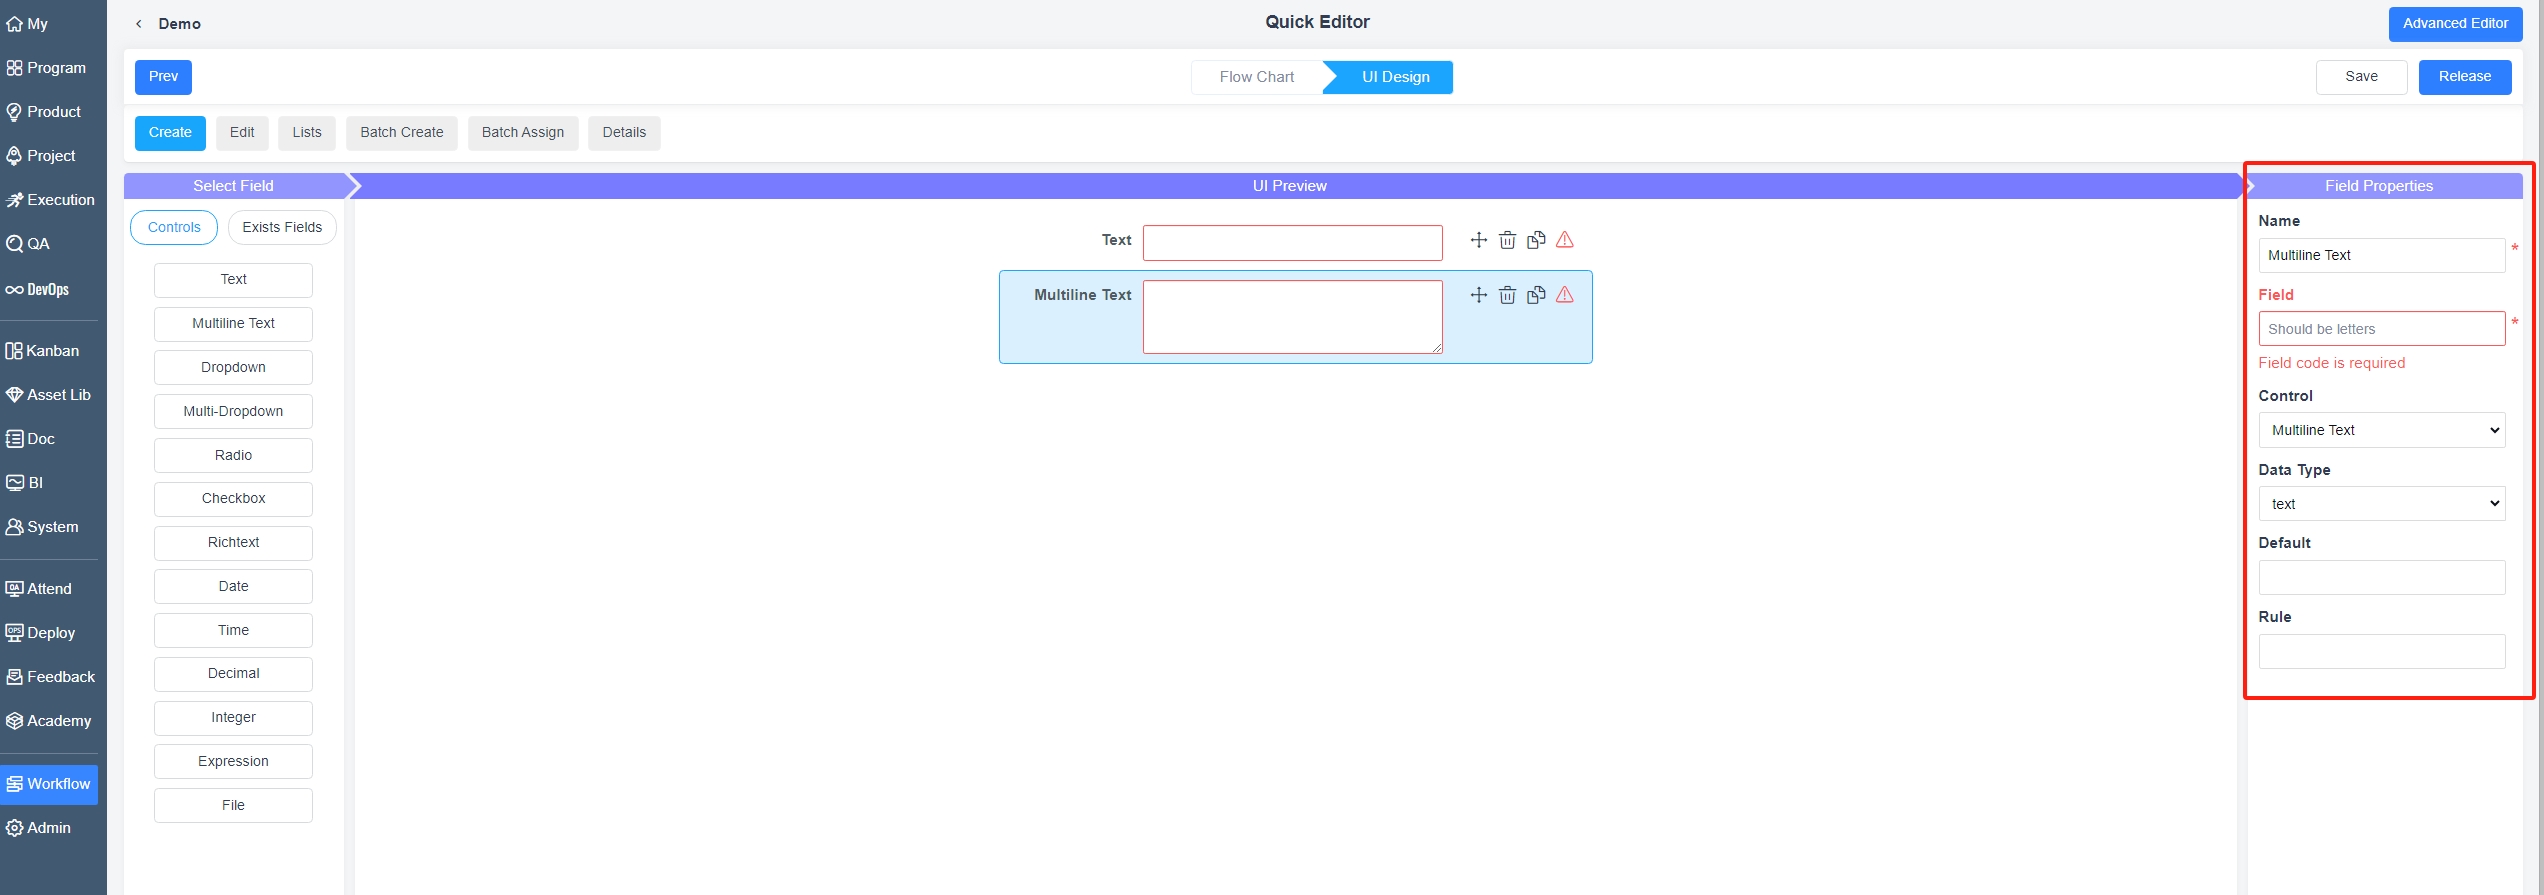2544x895 pixels.
Task: Copy the Text field with its duplicate icon
Action: (1536, 240)
